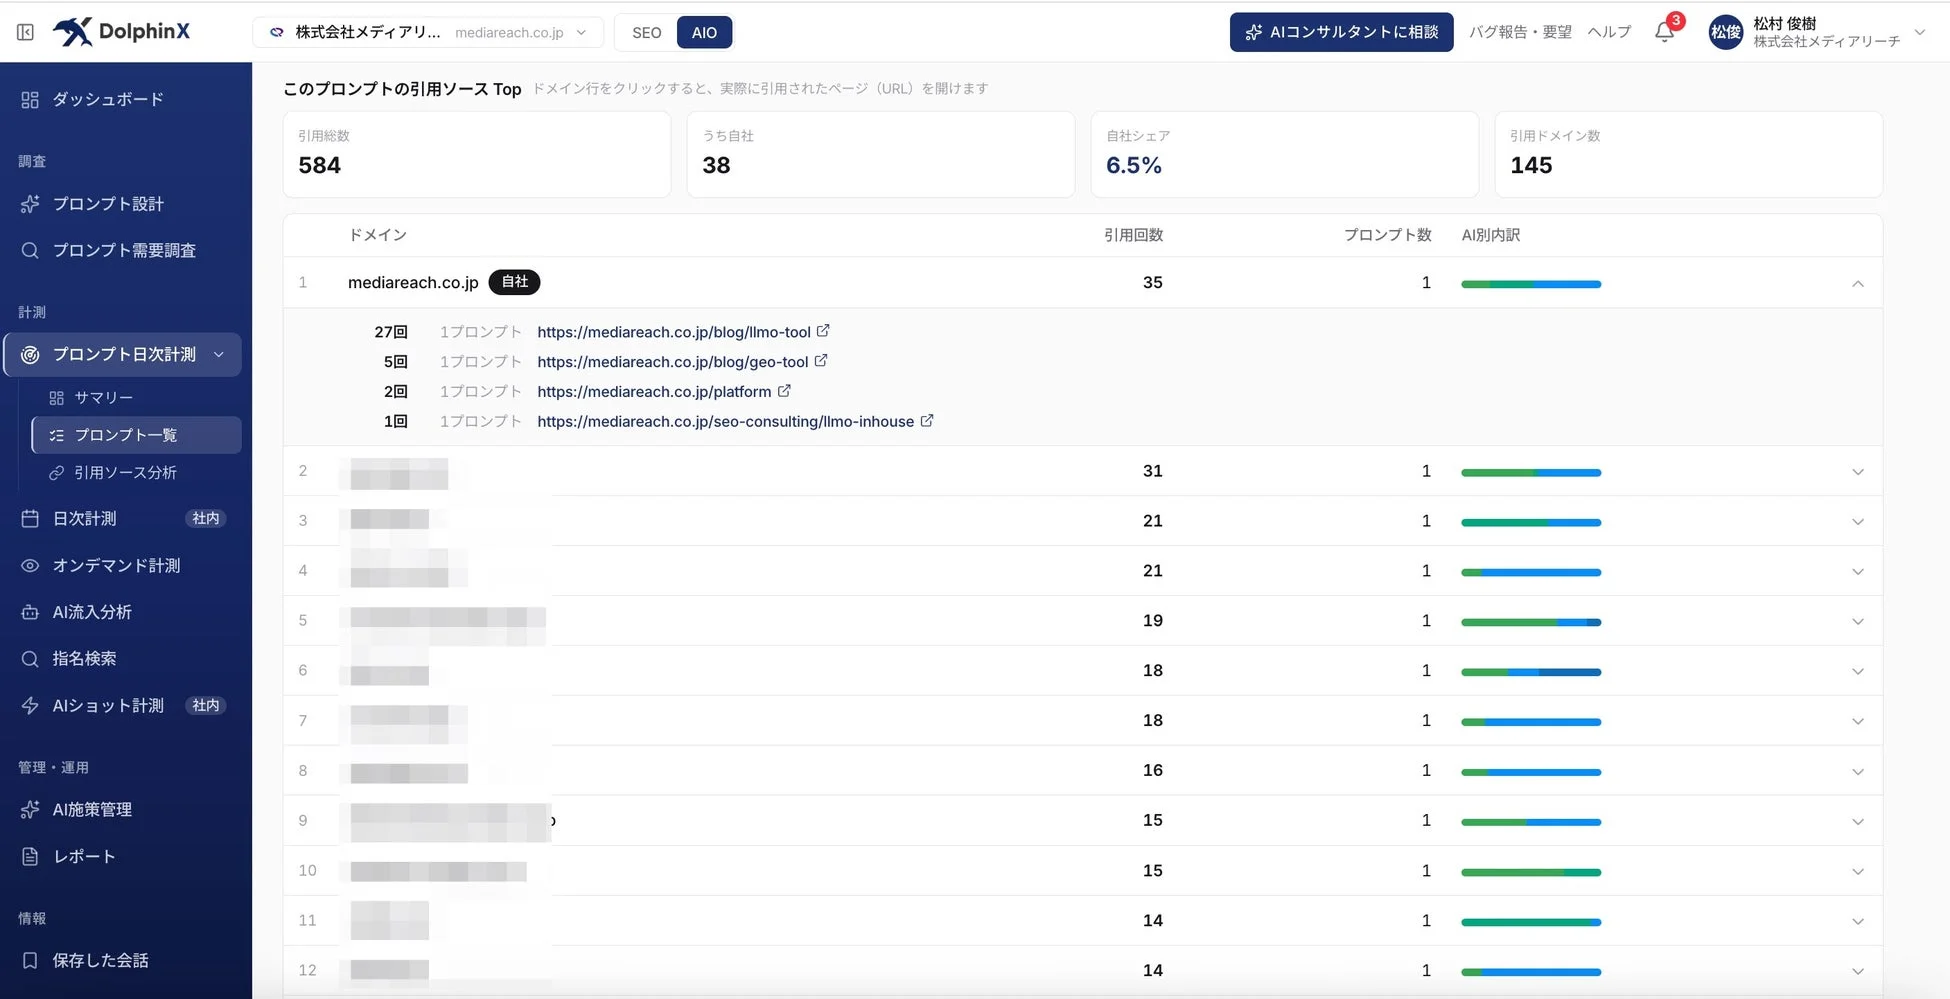Open external link icon next to geo-tool URL

pyautogui.click(x=821, y=361)
